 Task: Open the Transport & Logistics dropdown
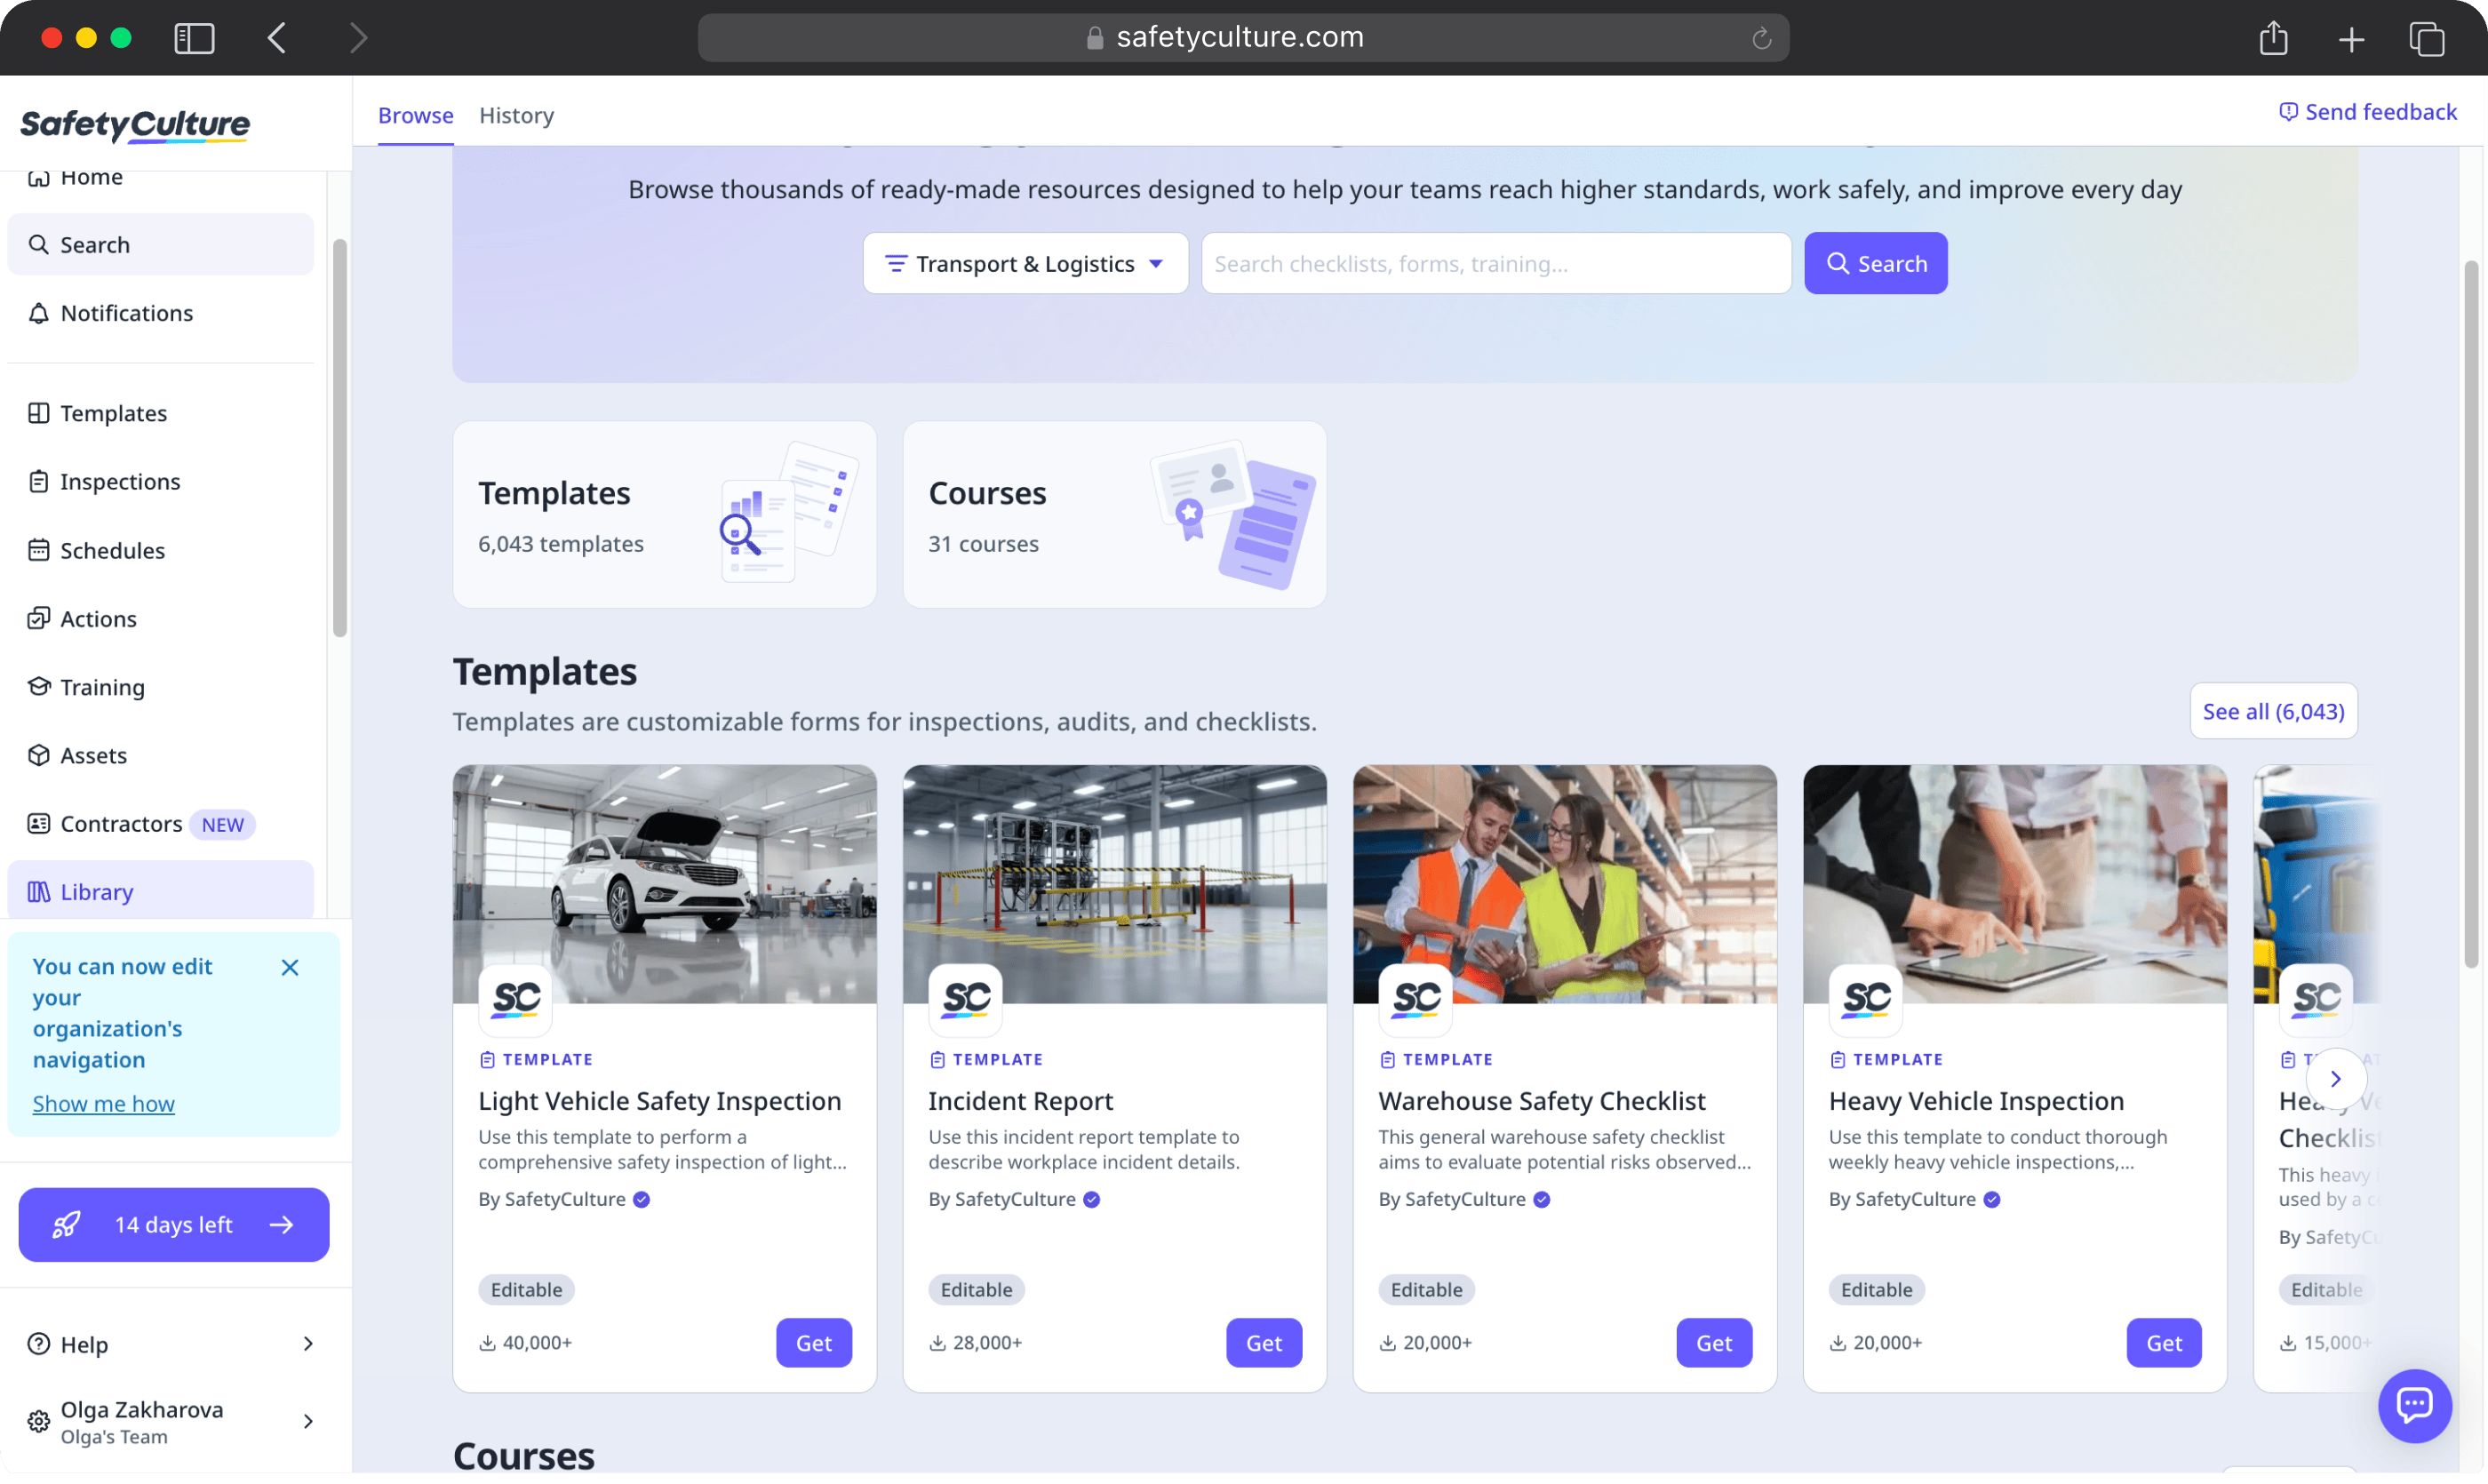click(1025, 263)
